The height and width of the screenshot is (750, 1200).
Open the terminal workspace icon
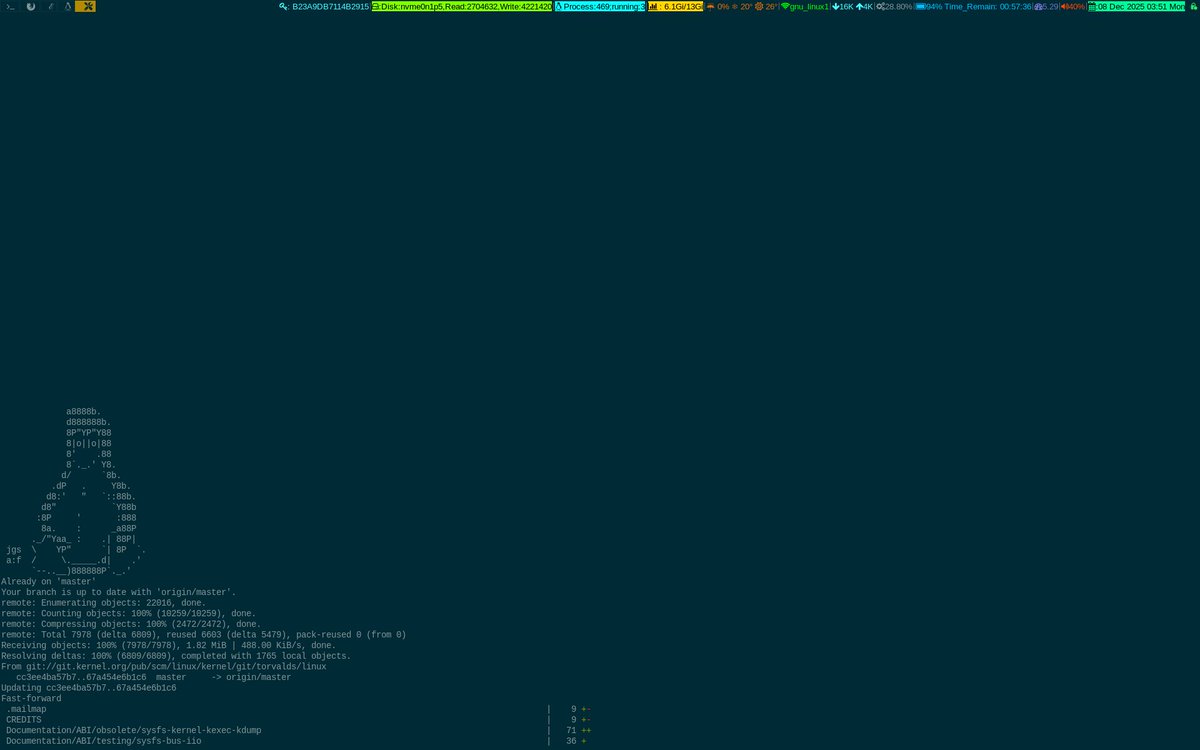click(x=11, y=6)
